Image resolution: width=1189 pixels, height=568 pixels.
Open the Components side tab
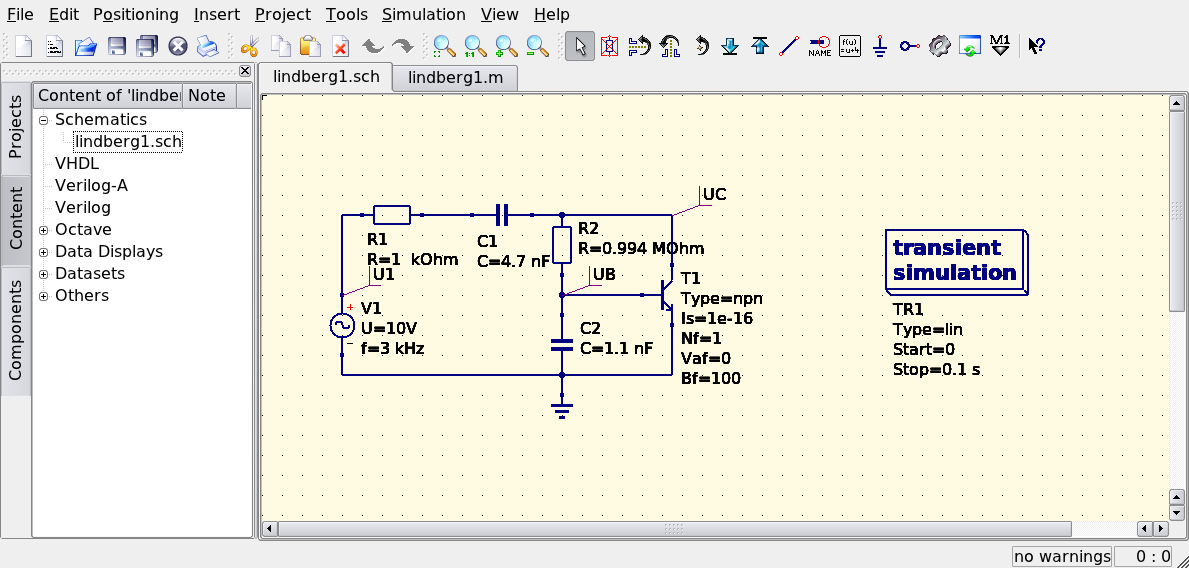[16, 330]
